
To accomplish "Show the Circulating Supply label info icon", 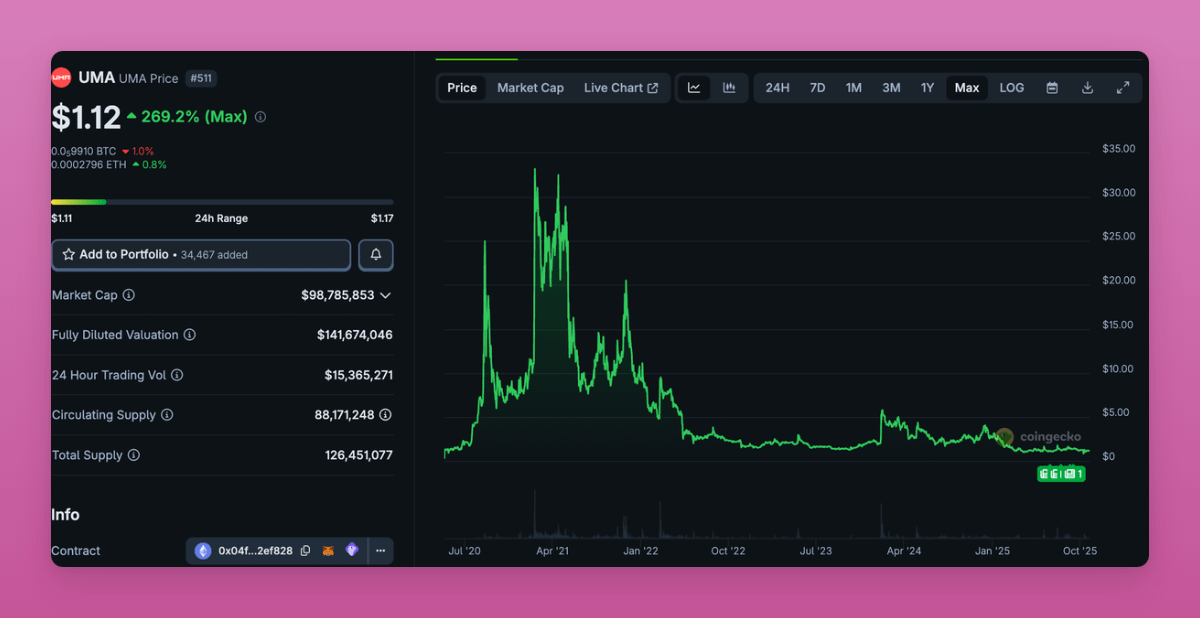I will coord(167,415).
